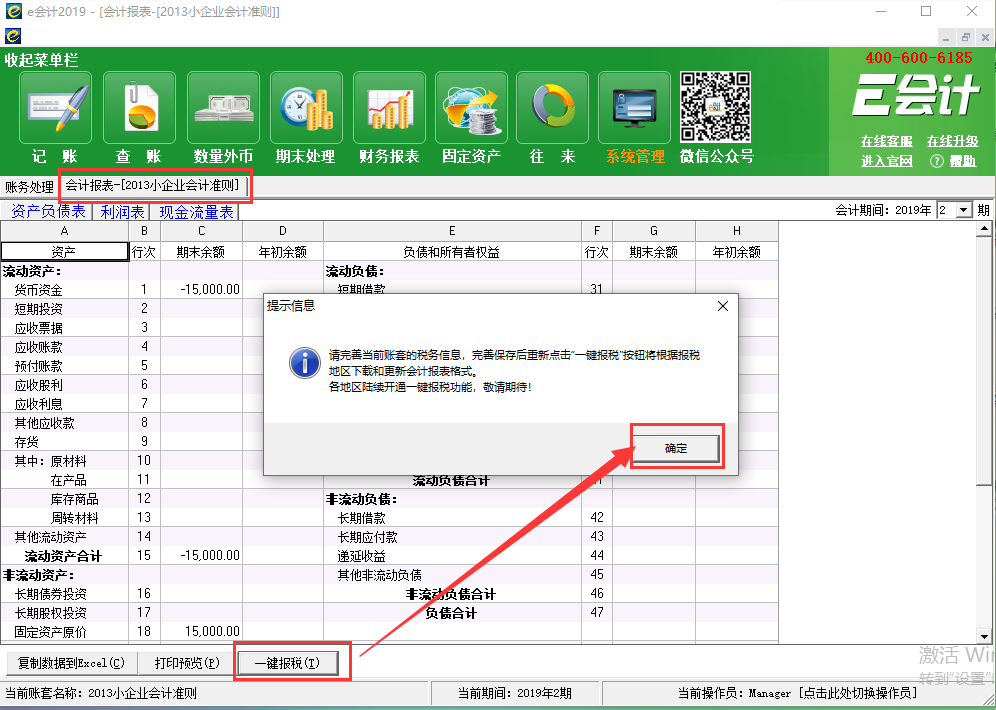
Task: Open the 期末处理 period-end icon
Action: pyautogui.click(x=306, y=108)
